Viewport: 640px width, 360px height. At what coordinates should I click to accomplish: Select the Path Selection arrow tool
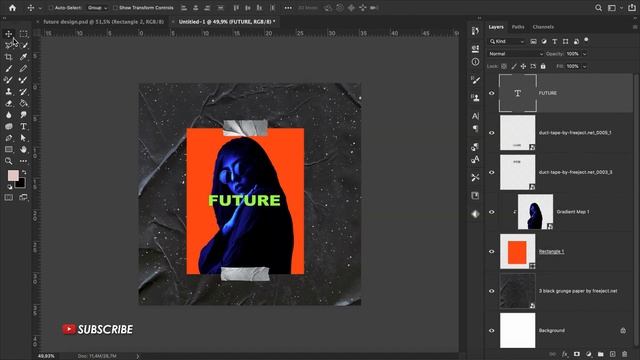(24, 138)
